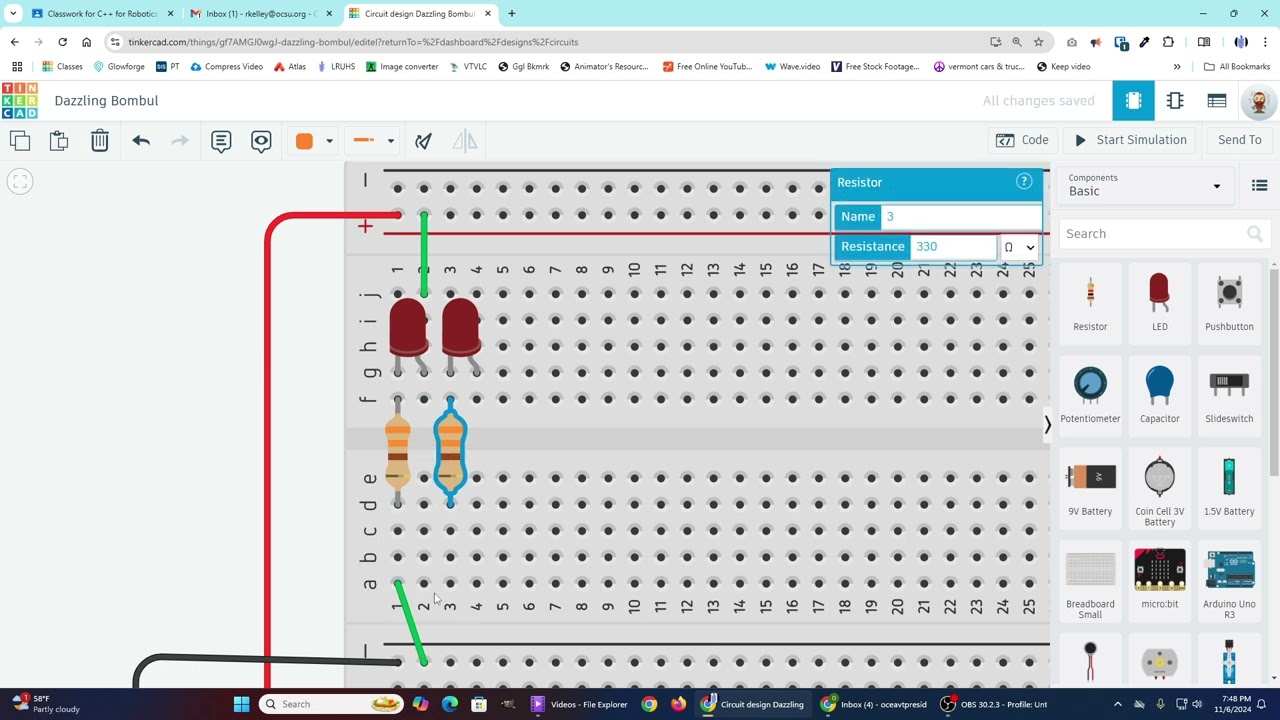Select the Coin Cell 3V Battery component
Viewport: 1280px width, 720px height.
pyautogui.click(x=1159, y=489)
